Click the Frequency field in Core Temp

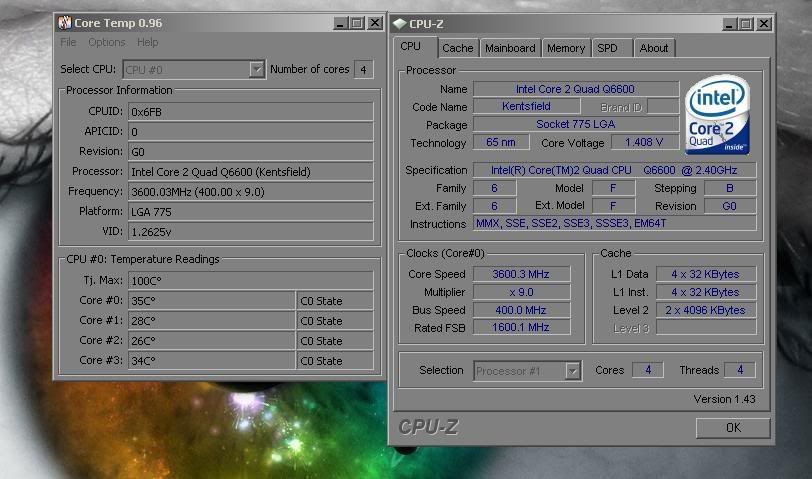coord(250,191)
